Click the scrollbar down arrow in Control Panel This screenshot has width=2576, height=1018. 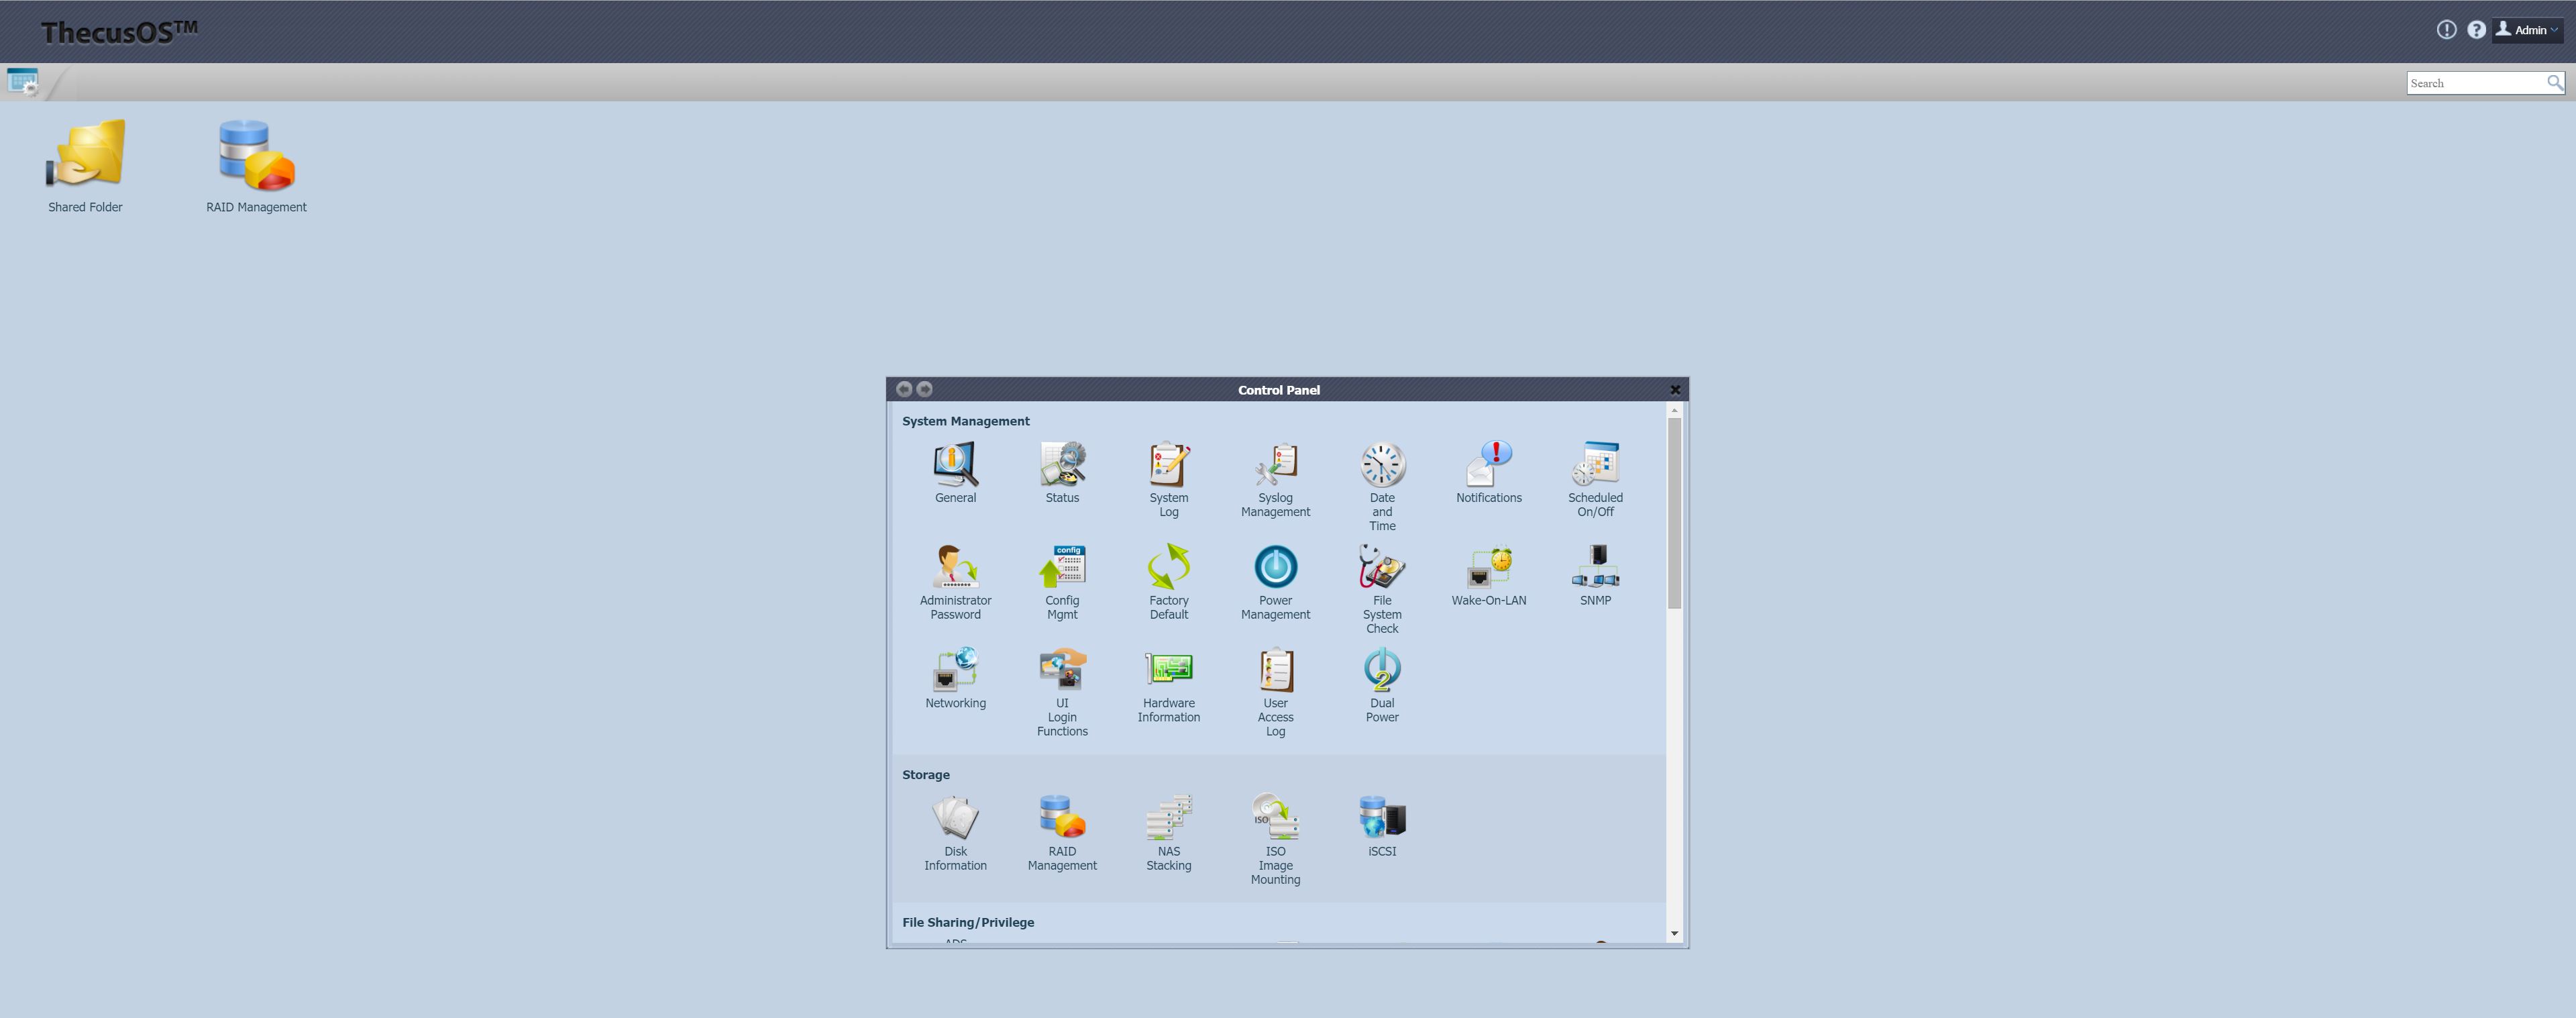[1674, 933]
